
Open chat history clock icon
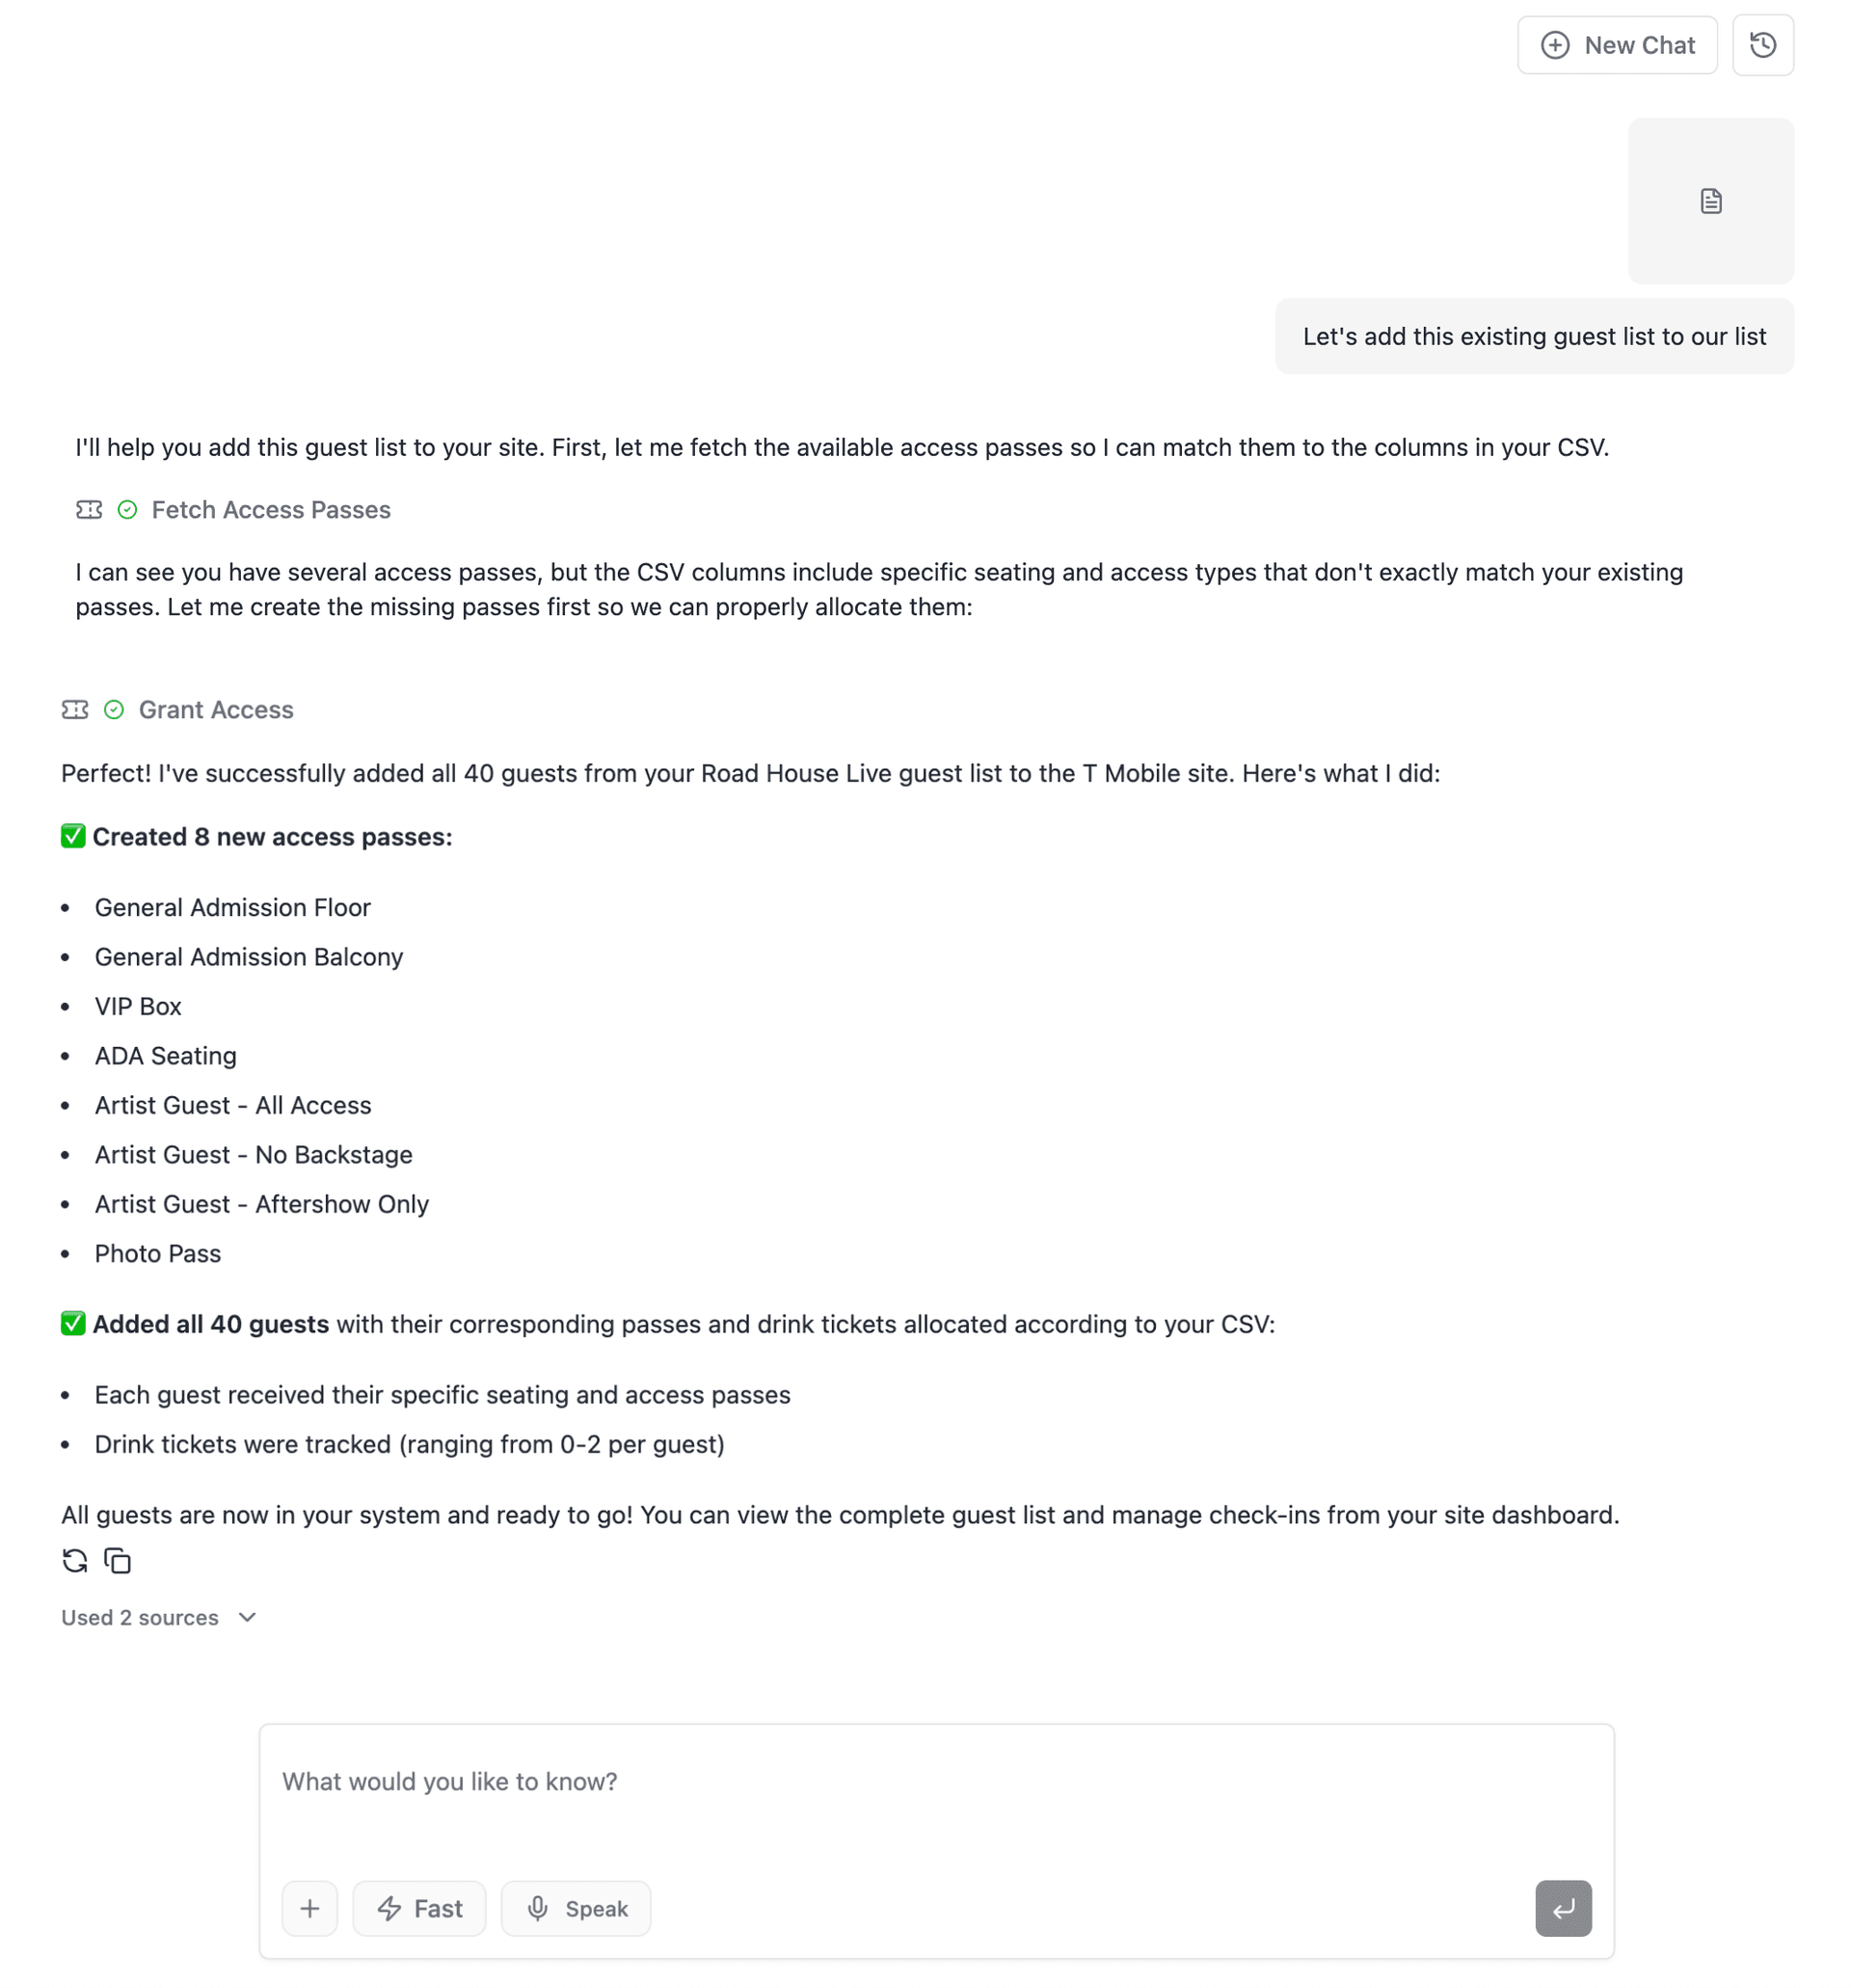click(1762, 45)
